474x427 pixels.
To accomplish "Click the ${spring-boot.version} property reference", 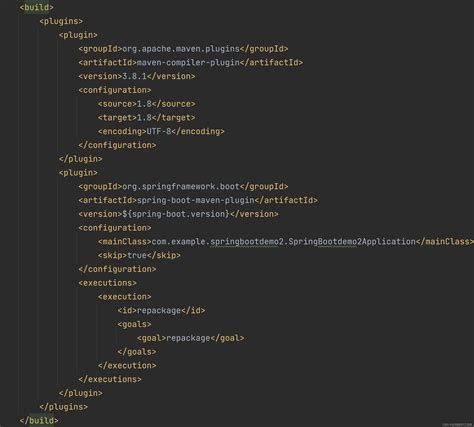I will click(x=176, y=214).
